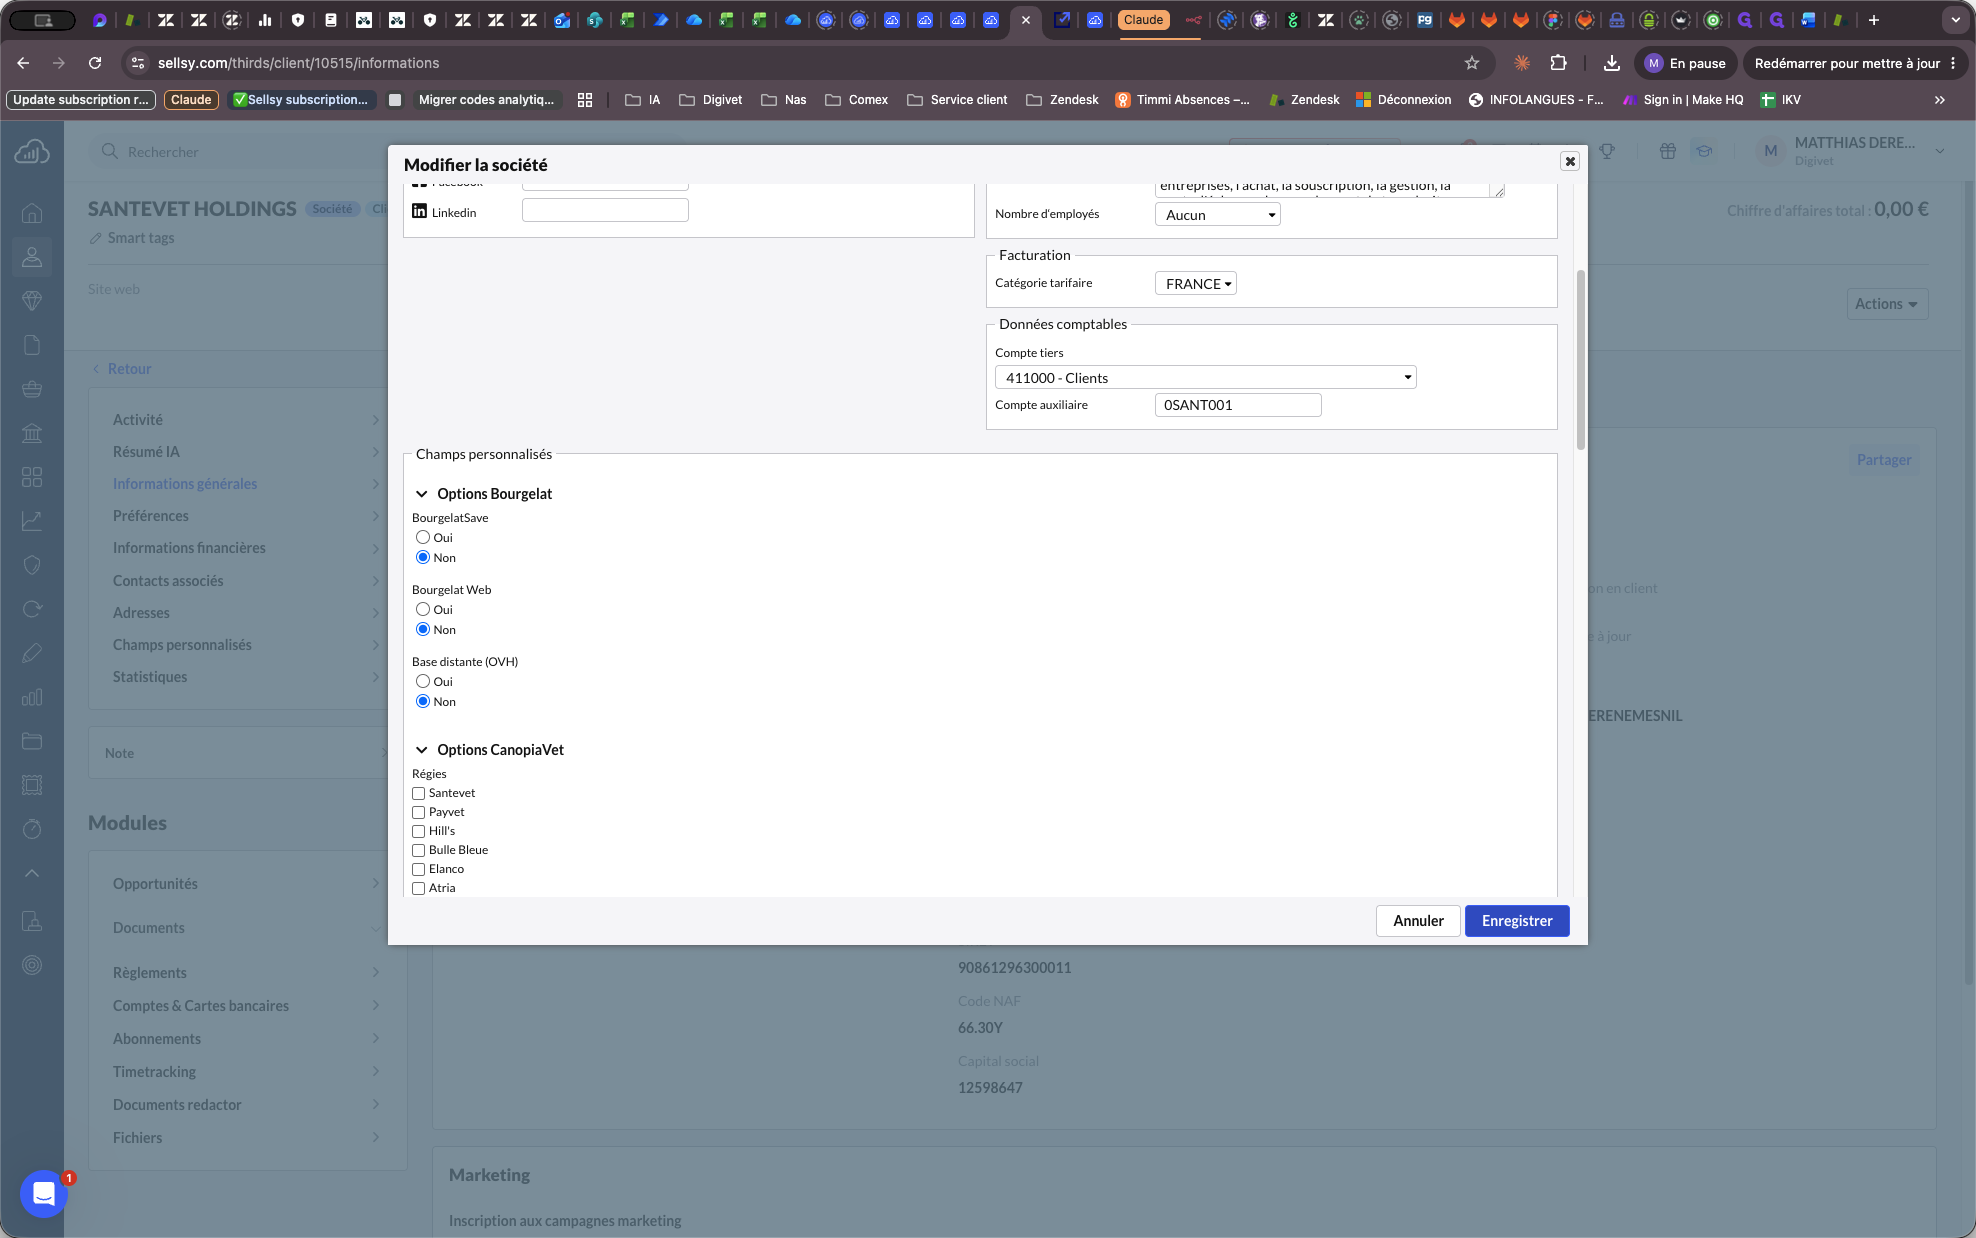1976x1238 pixels.
Task: Click the gift icon in top bar
Action: pos(1668,151)
